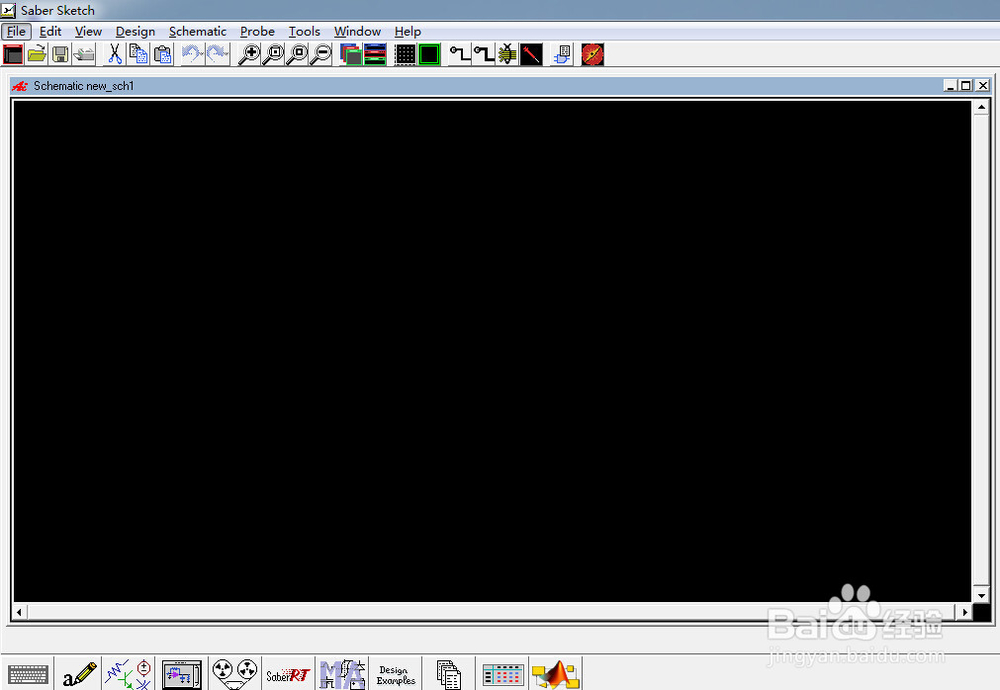The width and height of the screenshot is (1000, 690).
Task: Open the Help menu
Action: pyautogui.click(x=408, y=31)
